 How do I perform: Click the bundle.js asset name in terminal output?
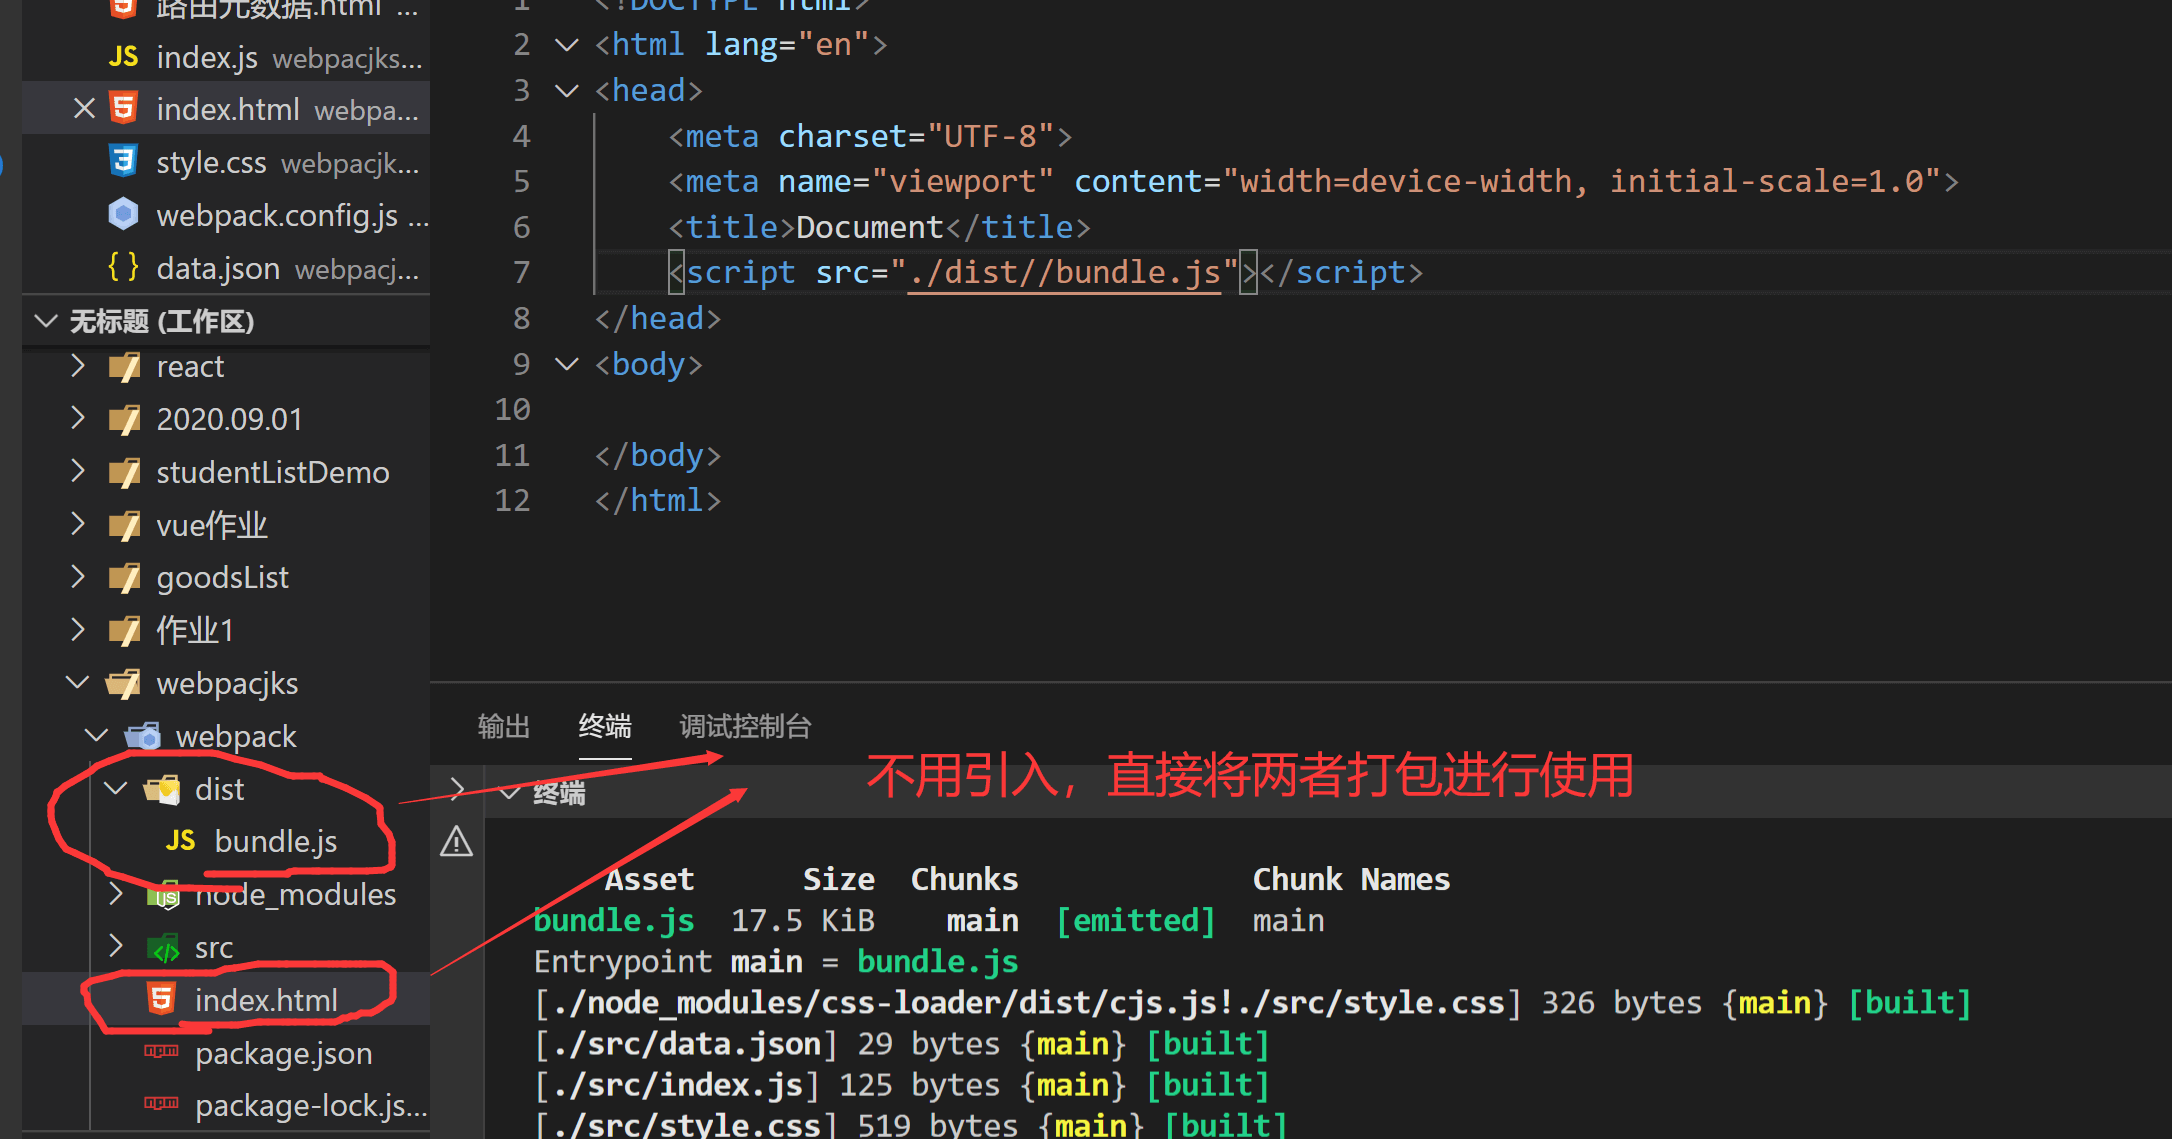[614, 920]
